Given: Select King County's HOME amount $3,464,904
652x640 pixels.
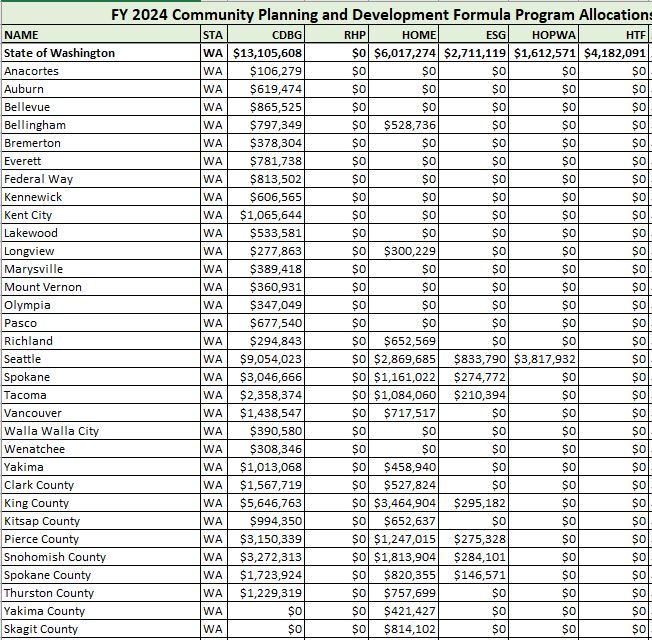Looking at the screenshot, I should tap(405, 503).
